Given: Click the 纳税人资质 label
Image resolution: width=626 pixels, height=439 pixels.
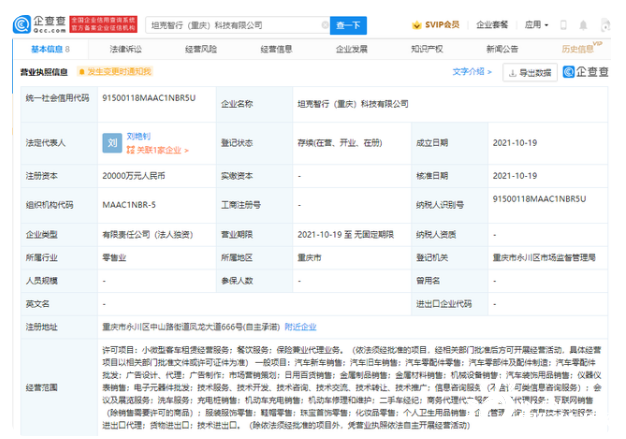Looking at the screenshot, I should coord(436,235).
